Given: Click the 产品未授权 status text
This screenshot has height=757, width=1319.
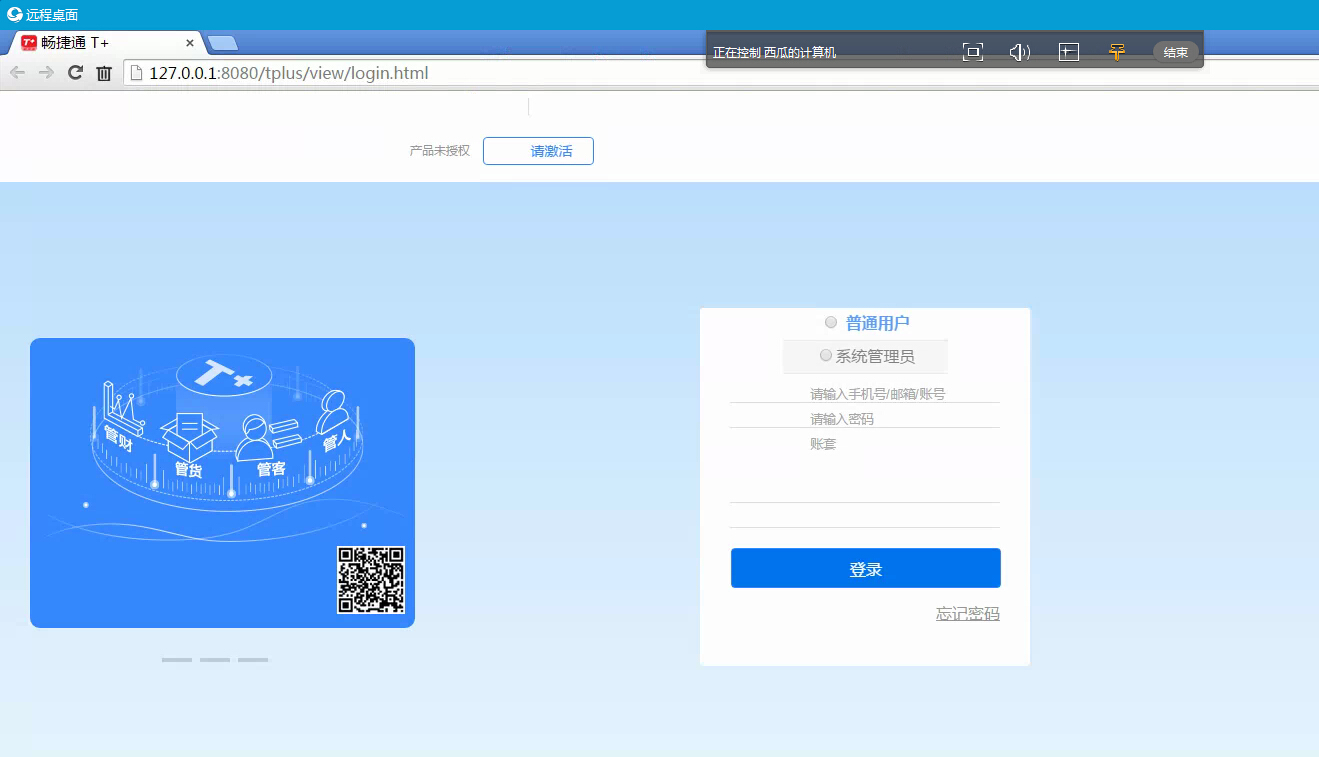Looking at the screenshot, I should point(439,151).
